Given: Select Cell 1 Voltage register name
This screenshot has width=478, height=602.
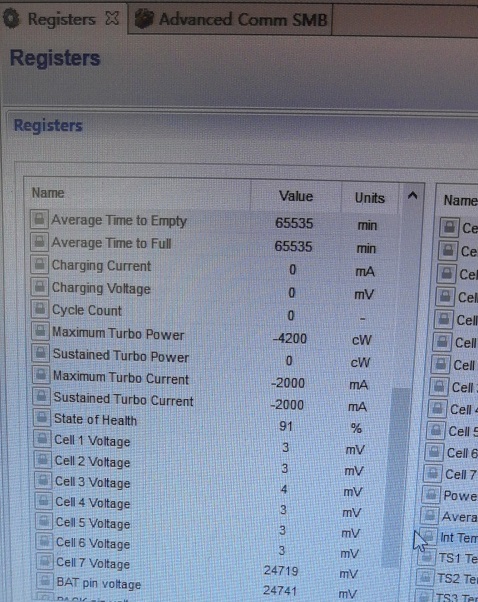Looking at the screenshot, I should [x=92, y=441].
